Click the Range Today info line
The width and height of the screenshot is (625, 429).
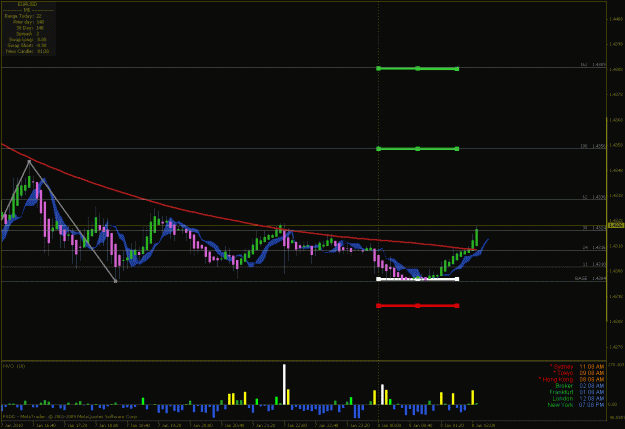click(24, 16)
